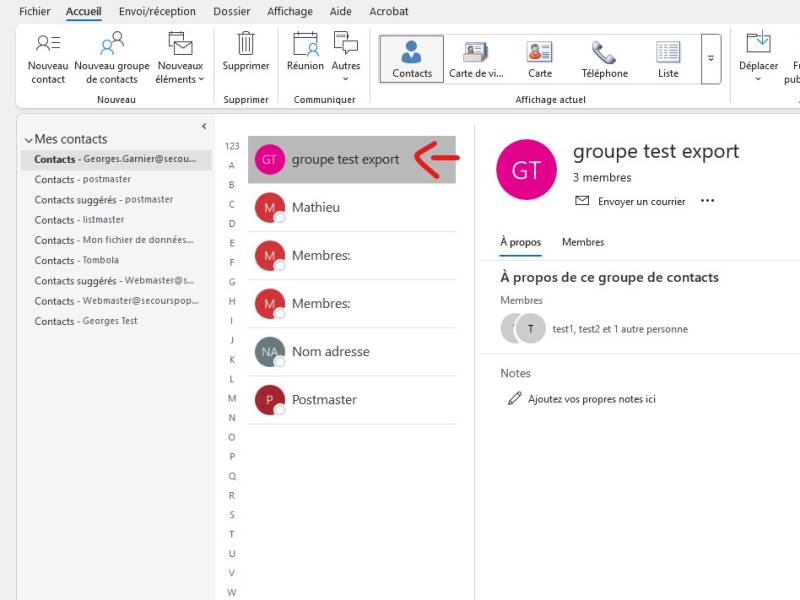The width and height of the screenshot is (800, 600).
Task: Switch to Carte view
Action: click(540, 59)
